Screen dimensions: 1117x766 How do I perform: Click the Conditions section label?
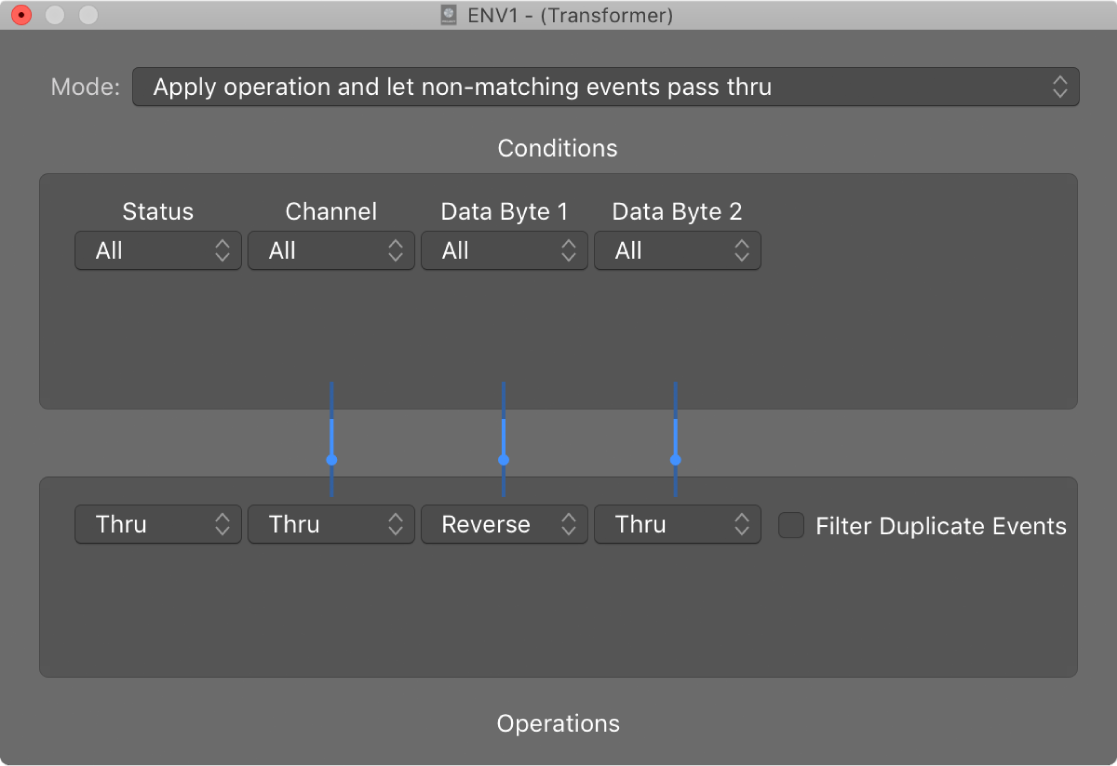click(558, 148)
